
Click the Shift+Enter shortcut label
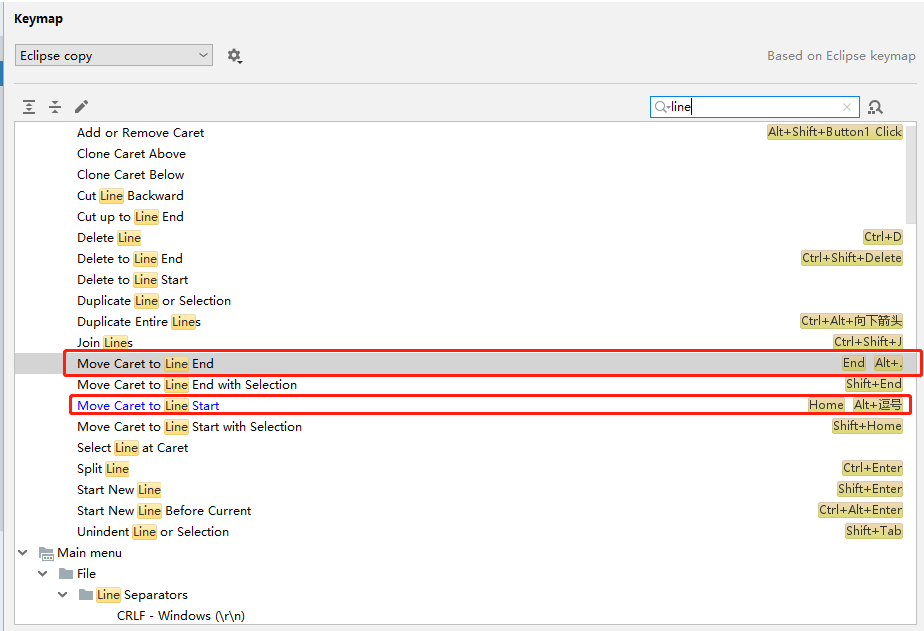point(870,489)
